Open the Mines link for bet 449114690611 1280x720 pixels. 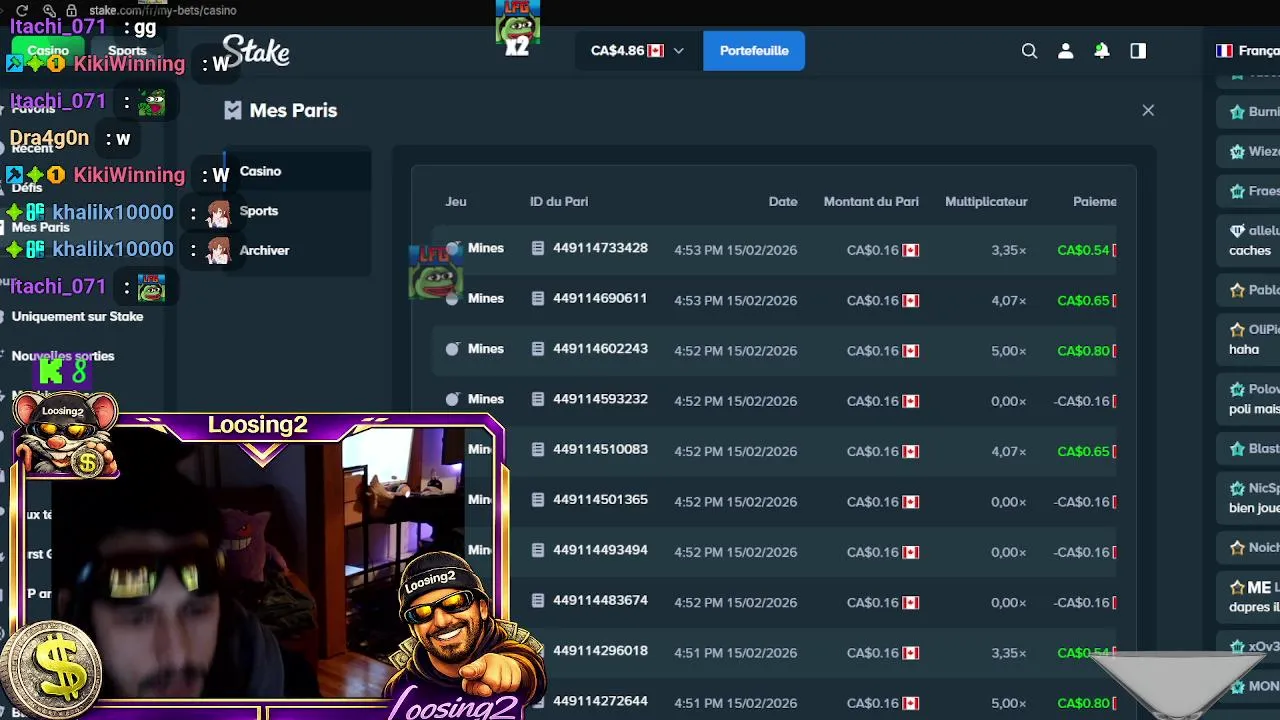click(x=486, y=298)
